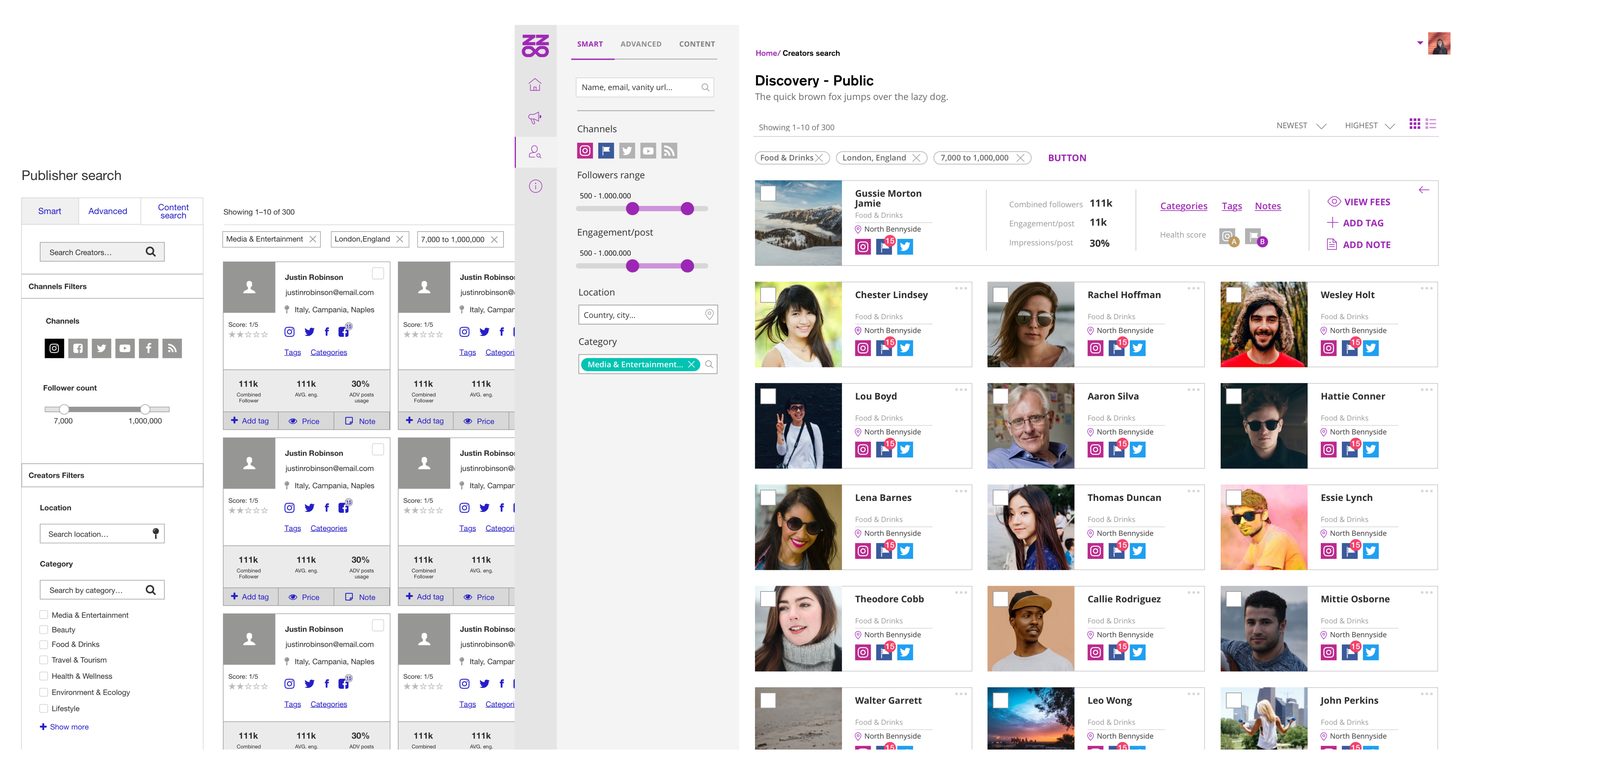Select the creator search icon in sidebar
This screenshot has width=1600, height=782.
pos(535,152)
